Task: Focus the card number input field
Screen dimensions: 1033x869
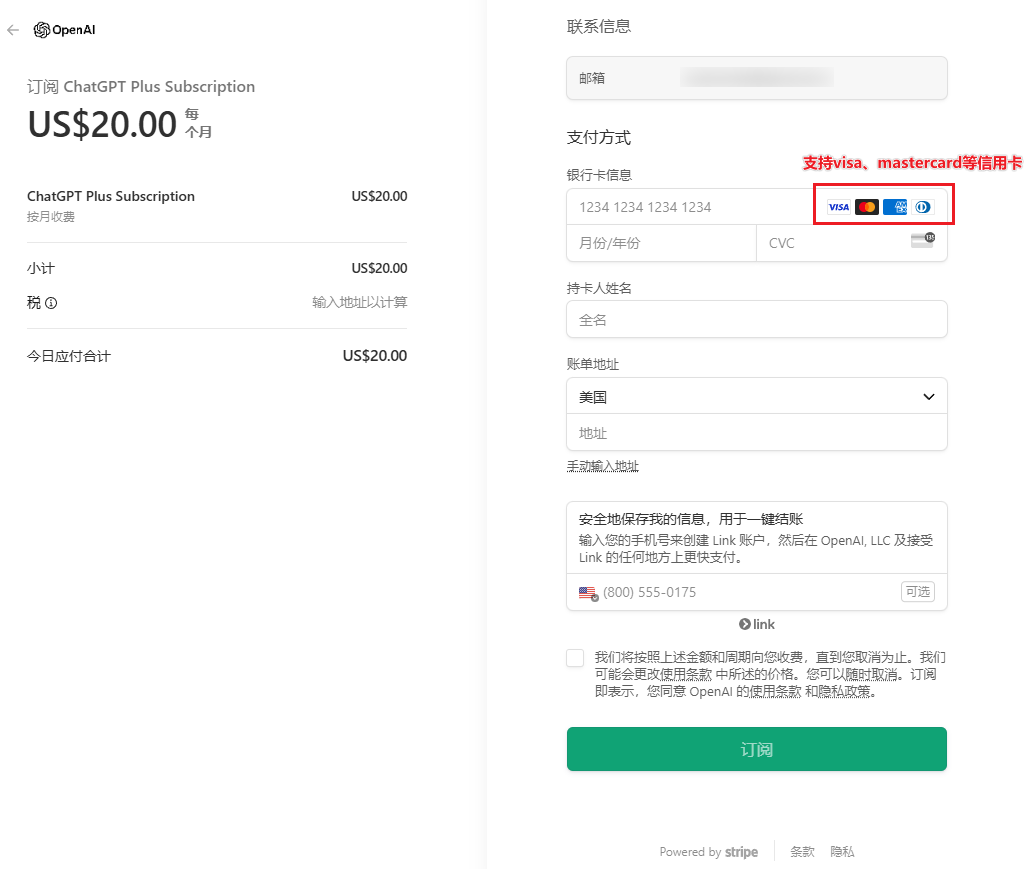Action: tap(690, 207)
